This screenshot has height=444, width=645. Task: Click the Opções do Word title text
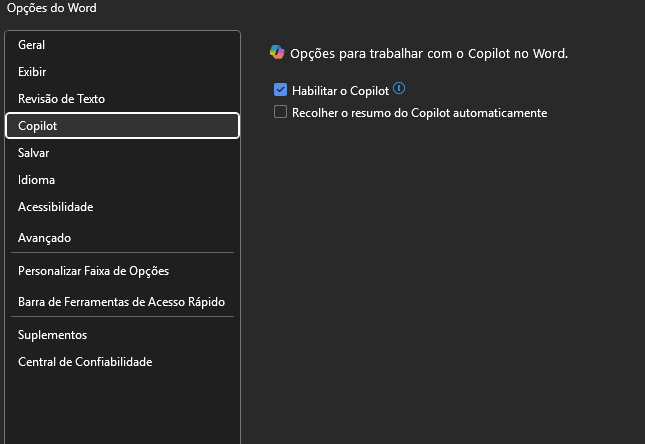(x=52, y=8)
